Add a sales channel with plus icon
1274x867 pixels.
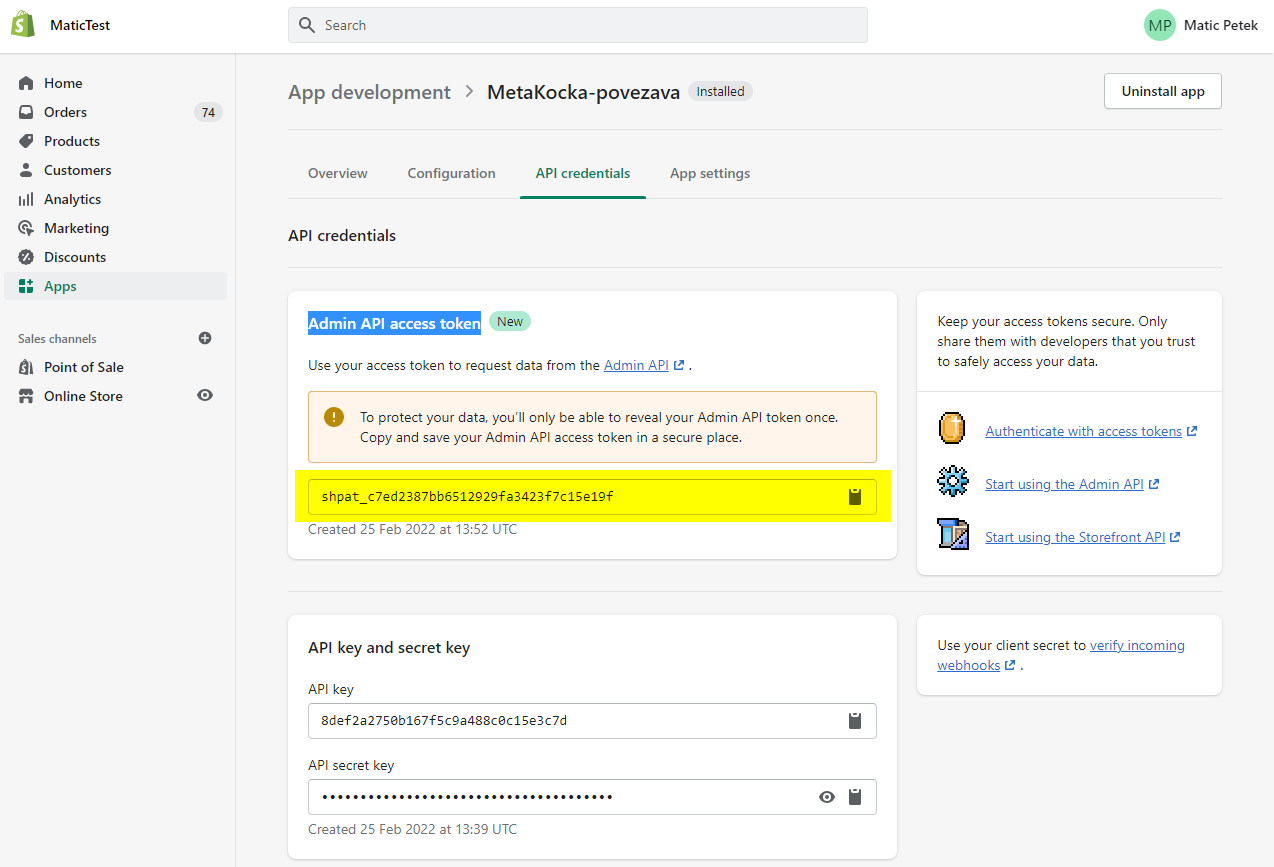[x=205, y=338]
